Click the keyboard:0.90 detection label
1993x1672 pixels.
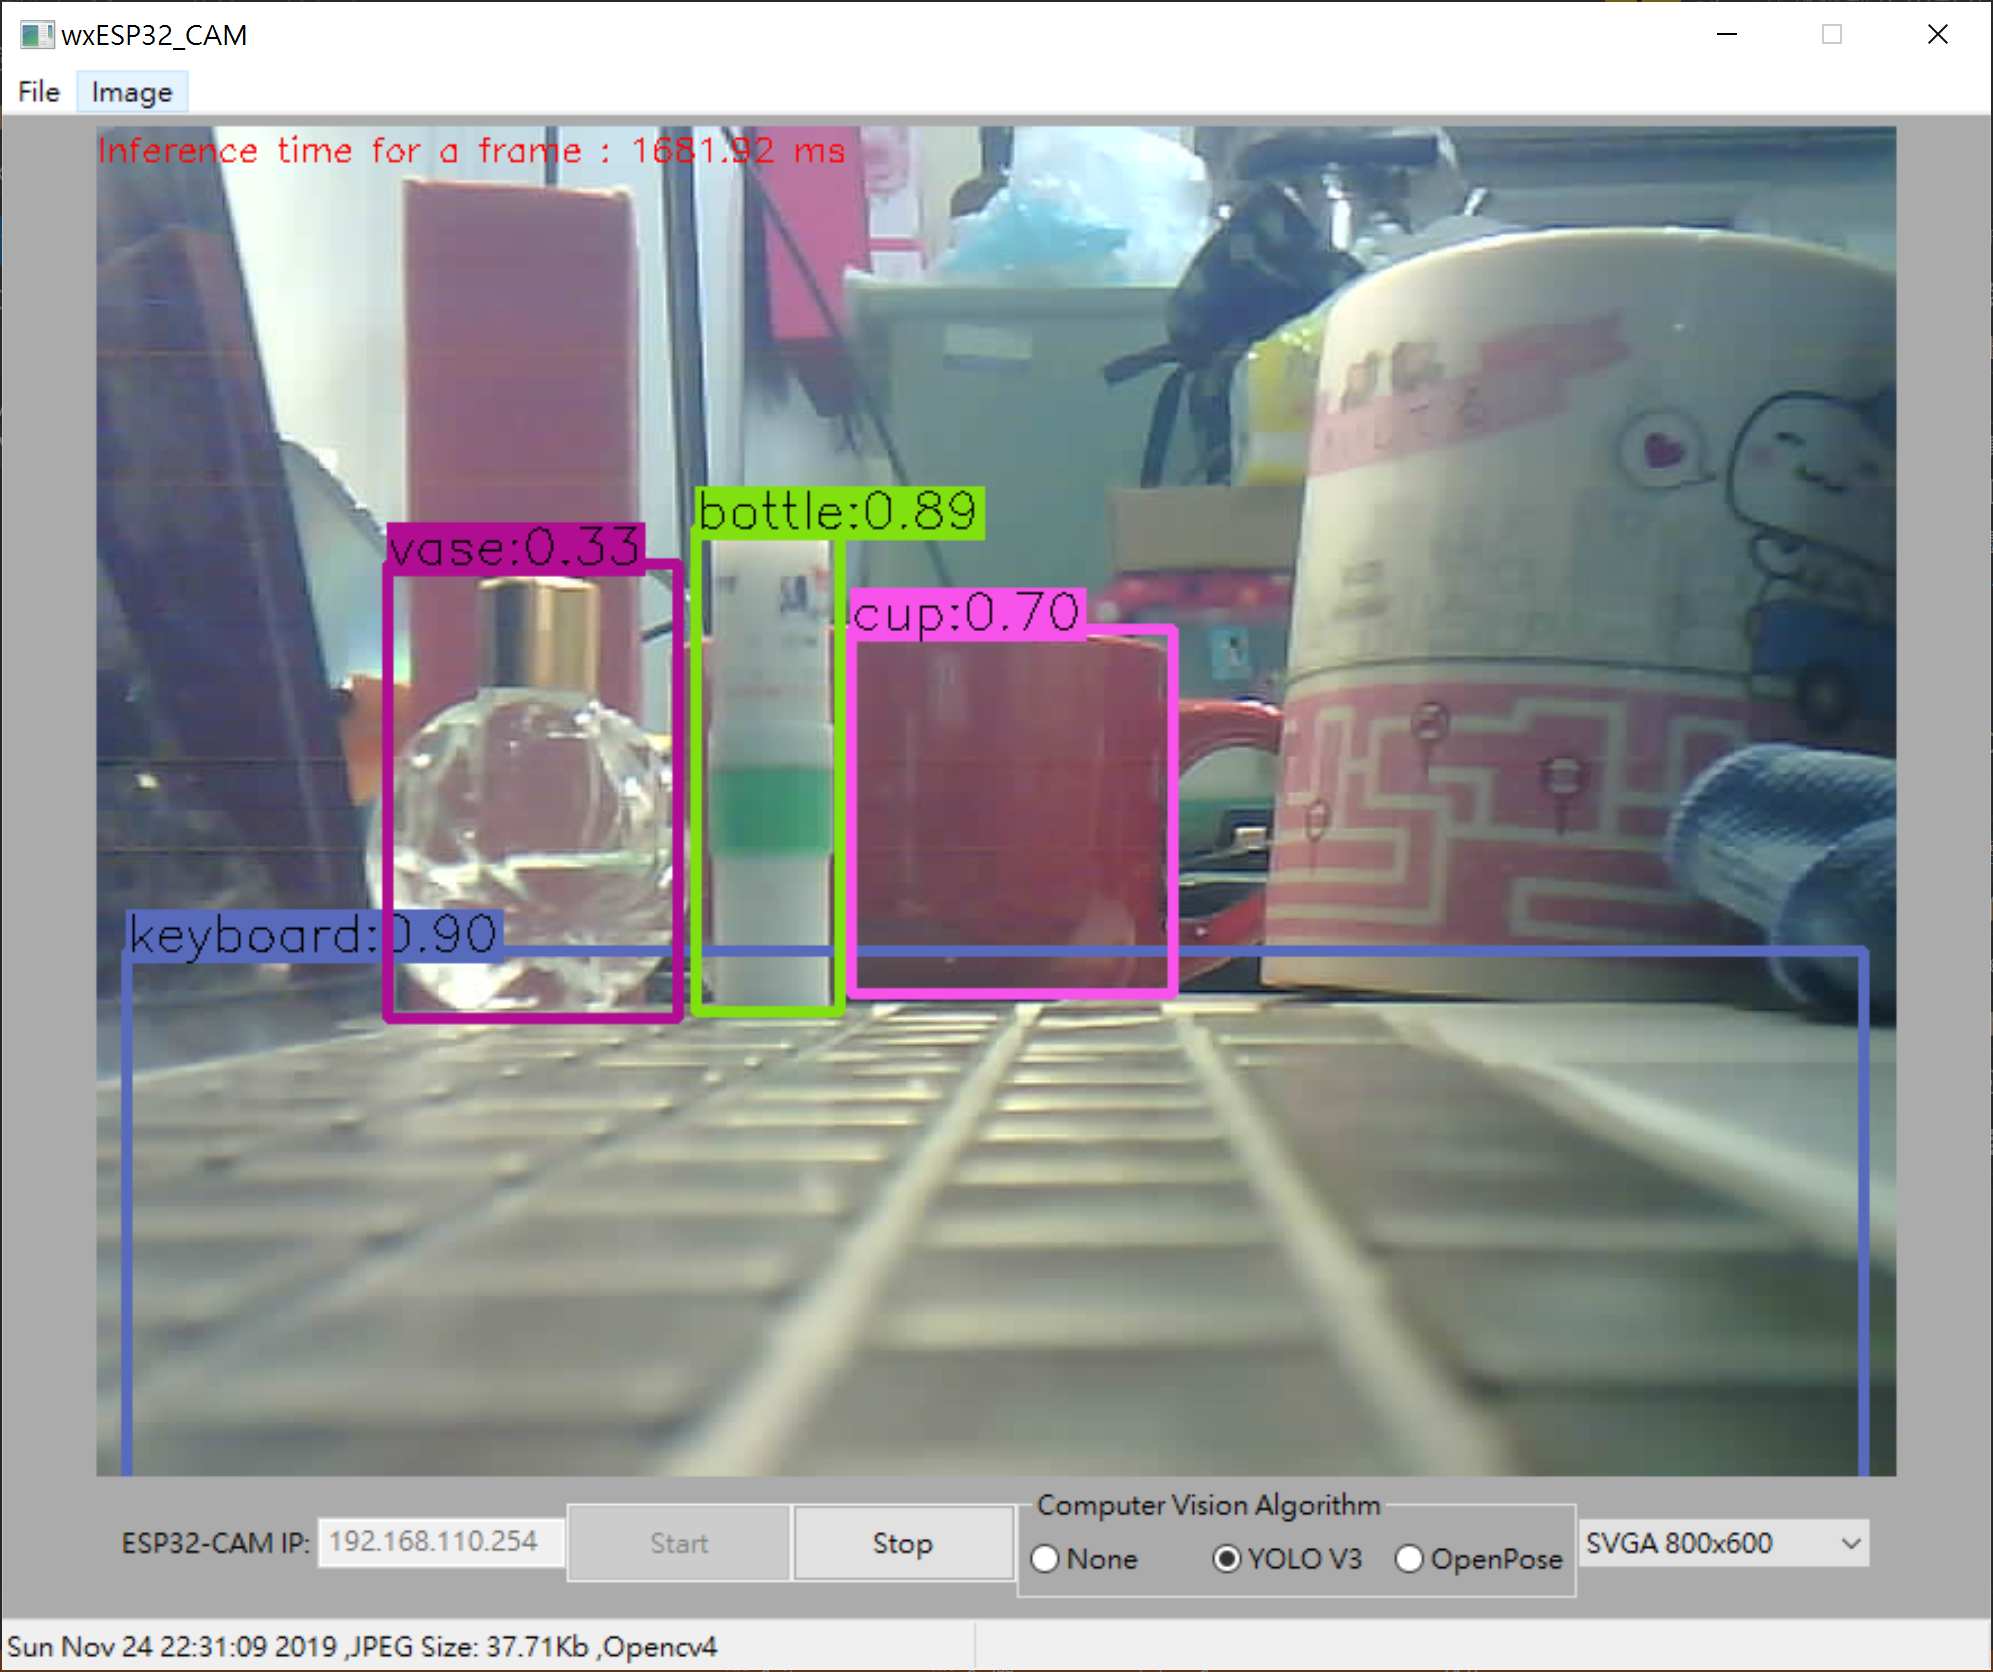click(x=312, y=935)
